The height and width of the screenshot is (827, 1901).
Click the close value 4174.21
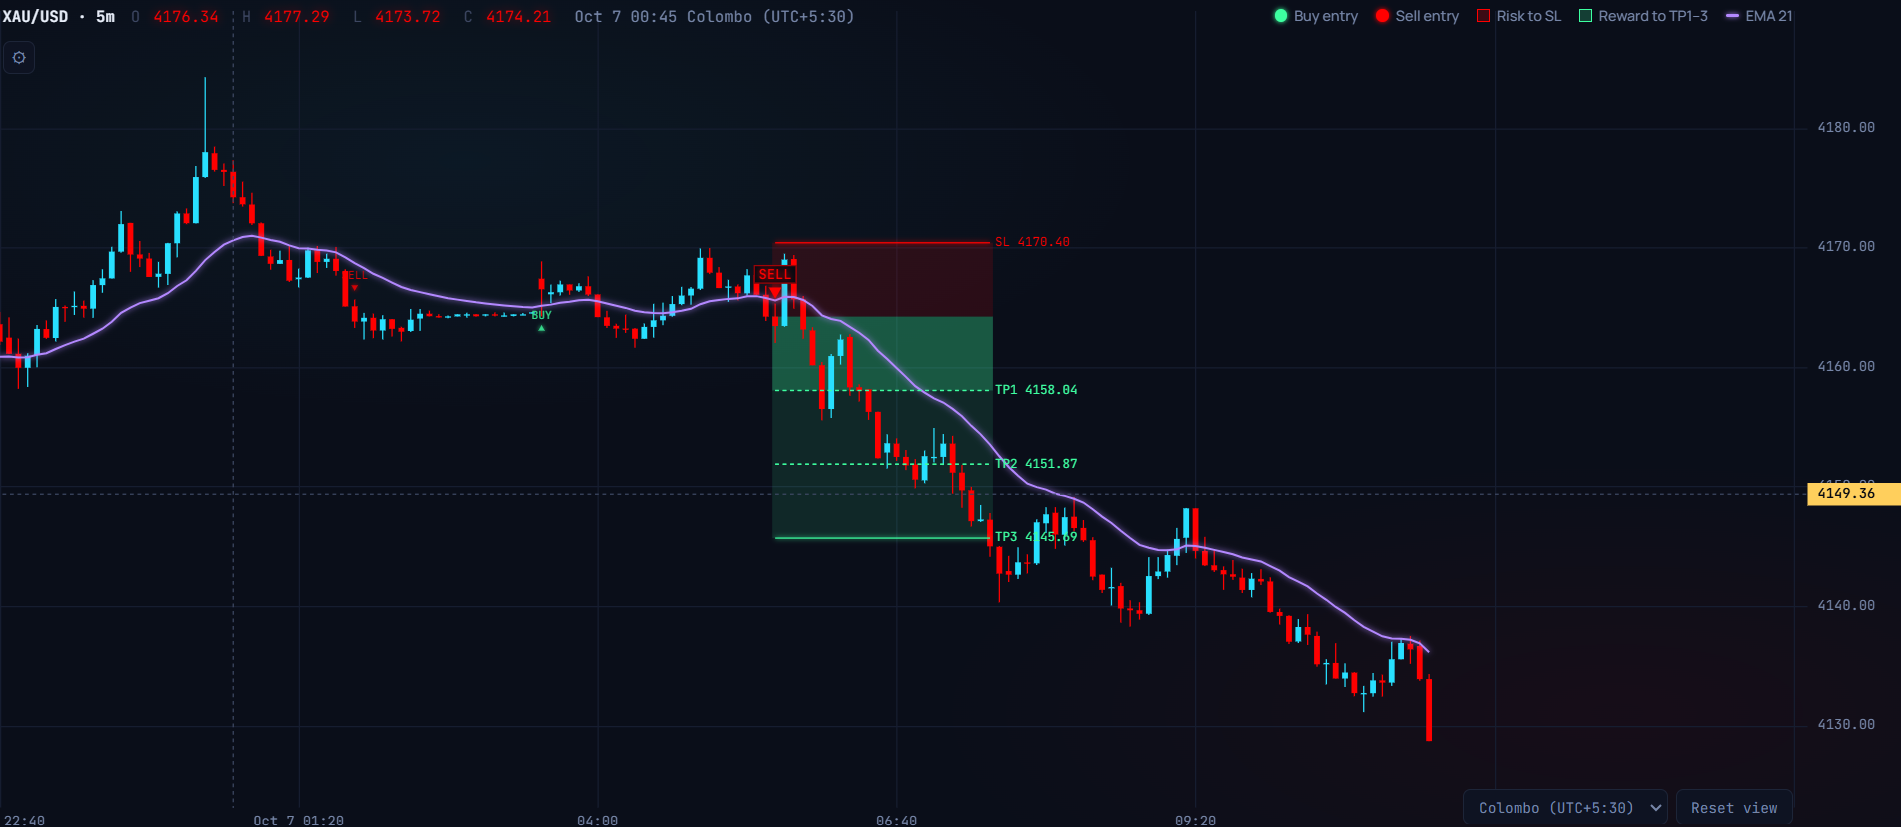point(518,17)
